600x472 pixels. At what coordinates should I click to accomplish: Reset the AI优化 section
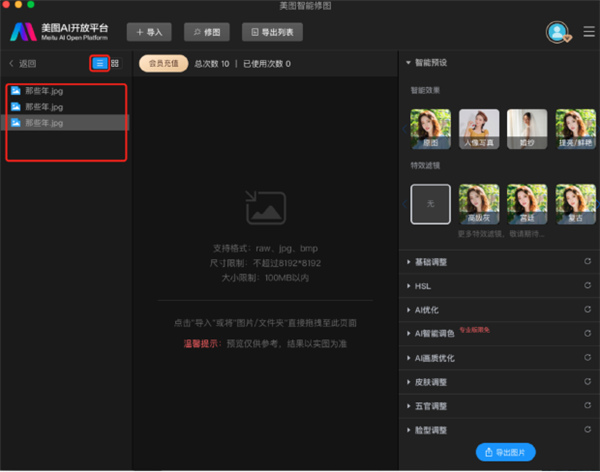coord(587,310)
